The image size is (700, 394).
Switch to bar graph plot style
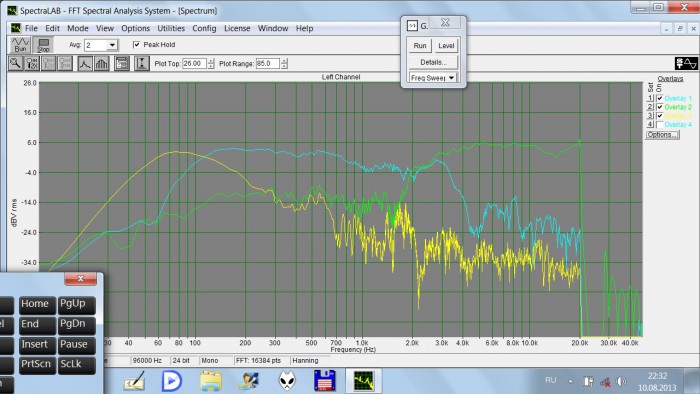(x=101, y=63)
